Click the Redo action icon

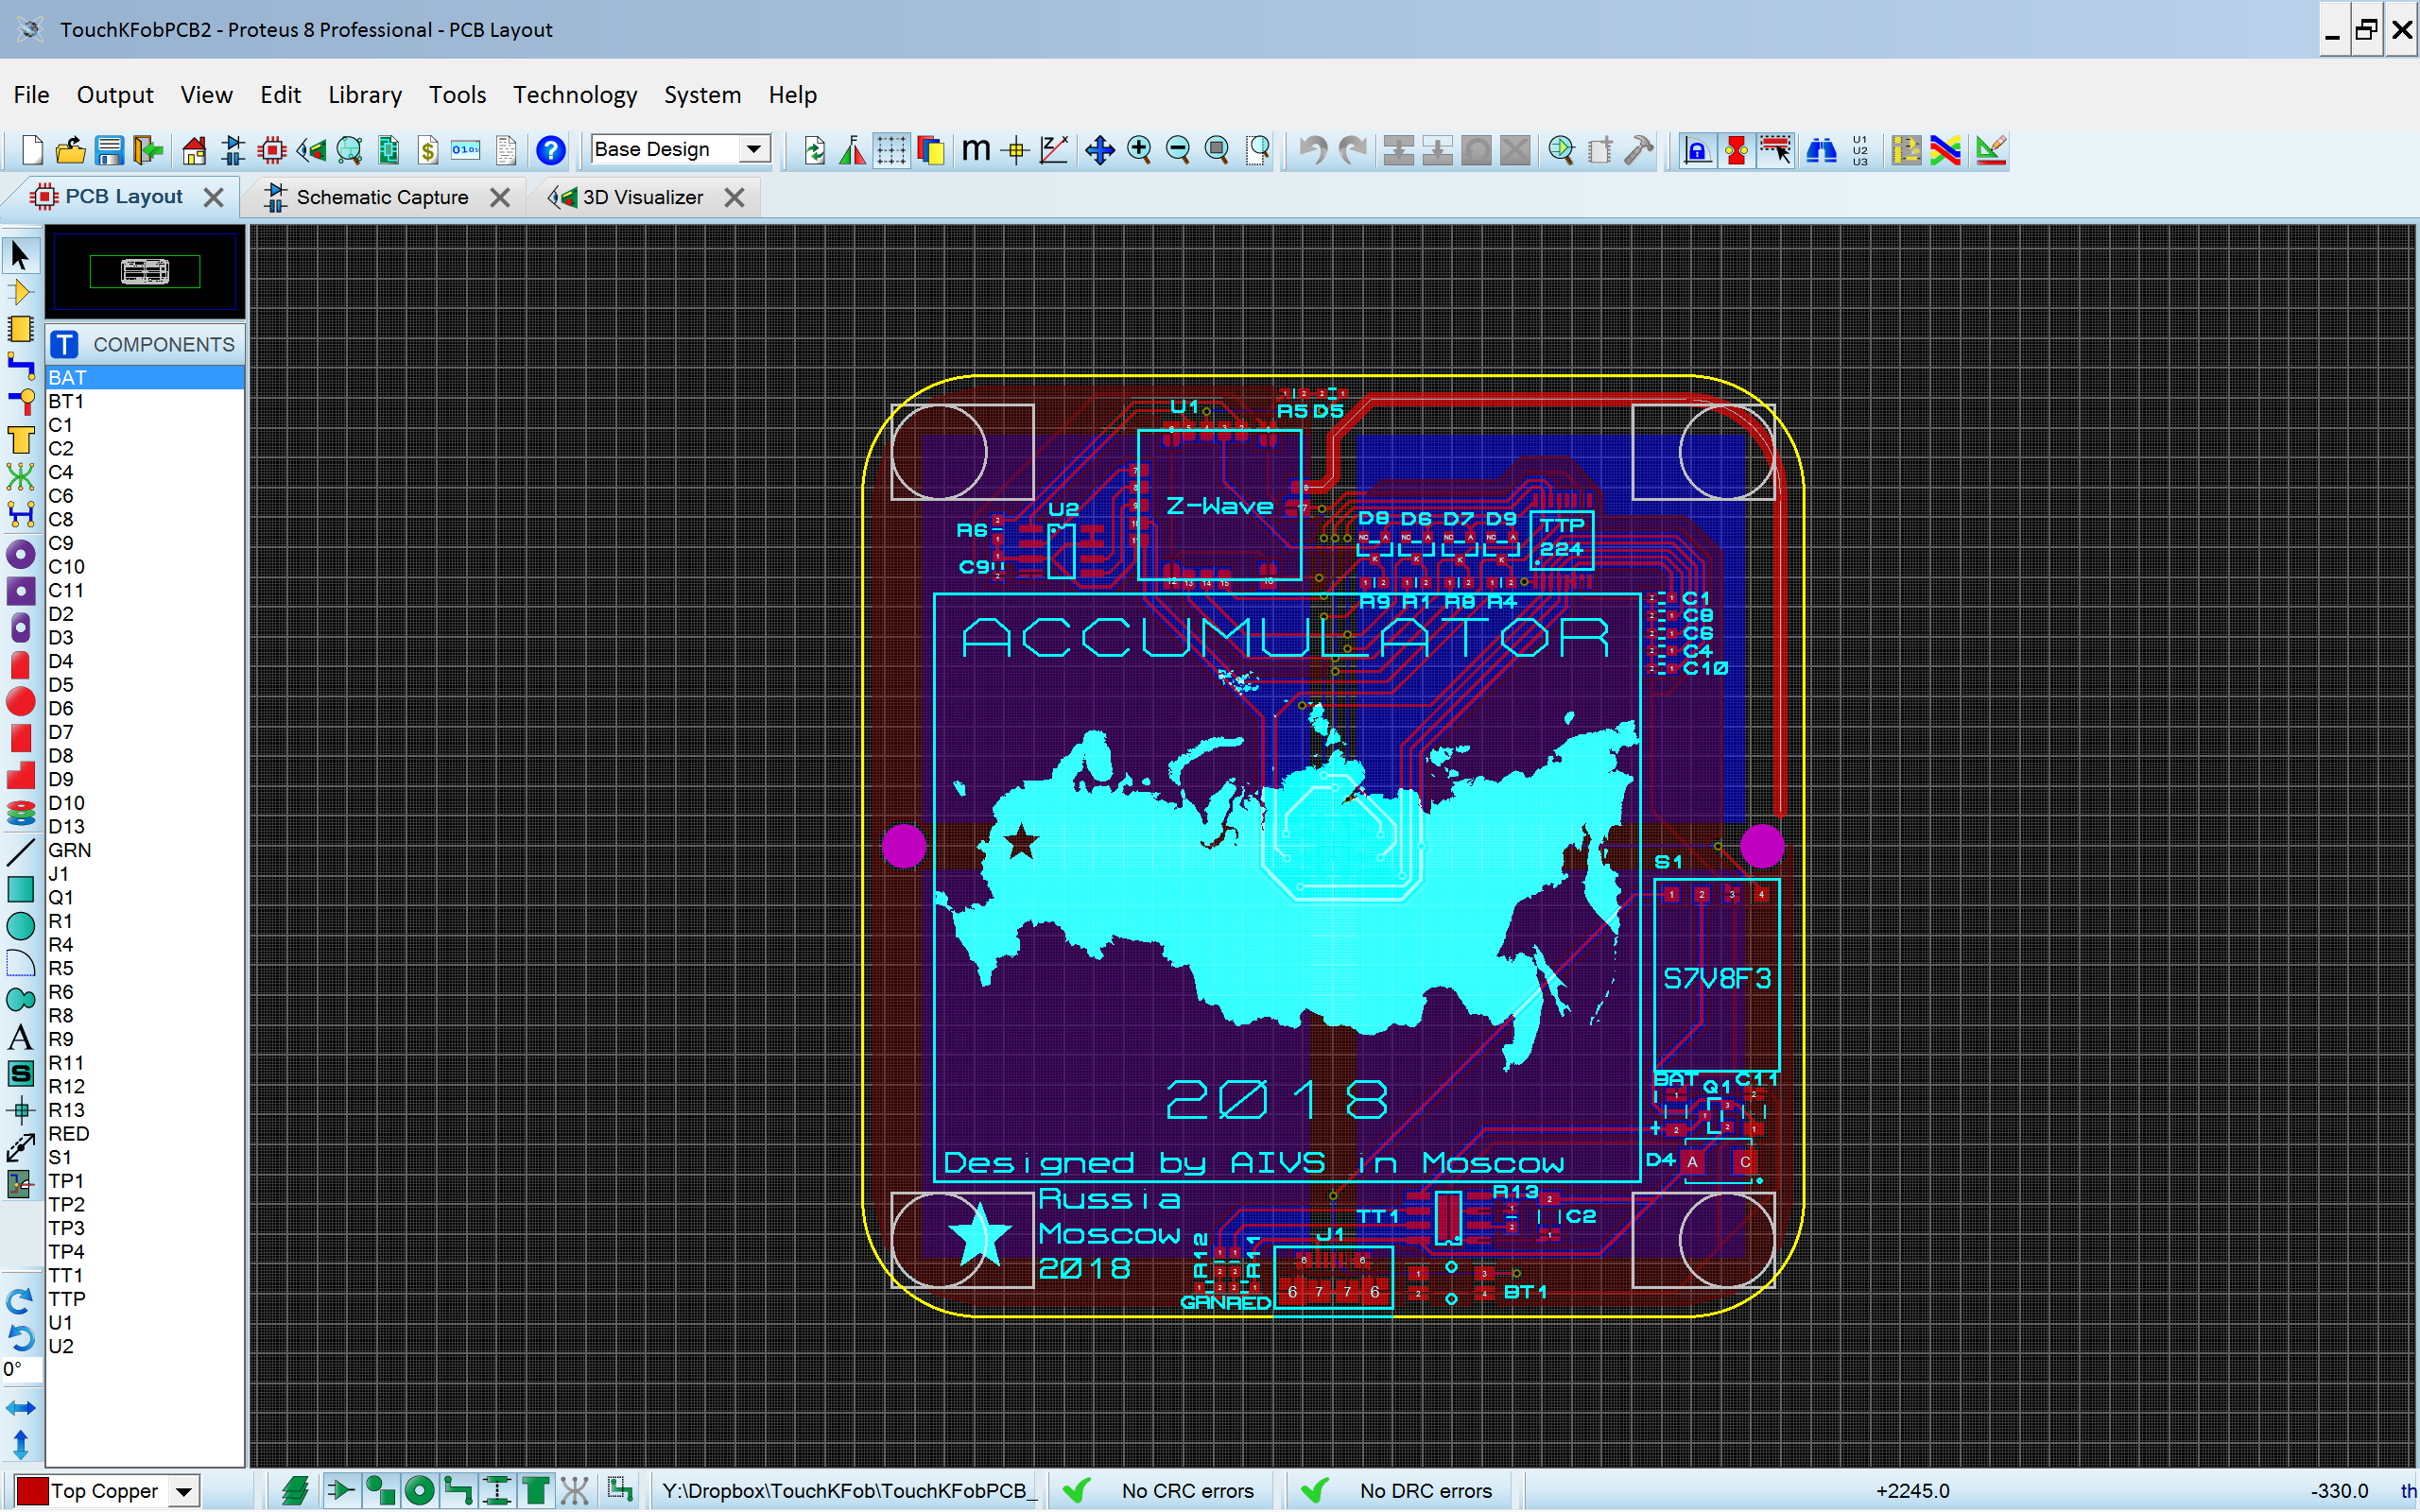[1350, 150]
